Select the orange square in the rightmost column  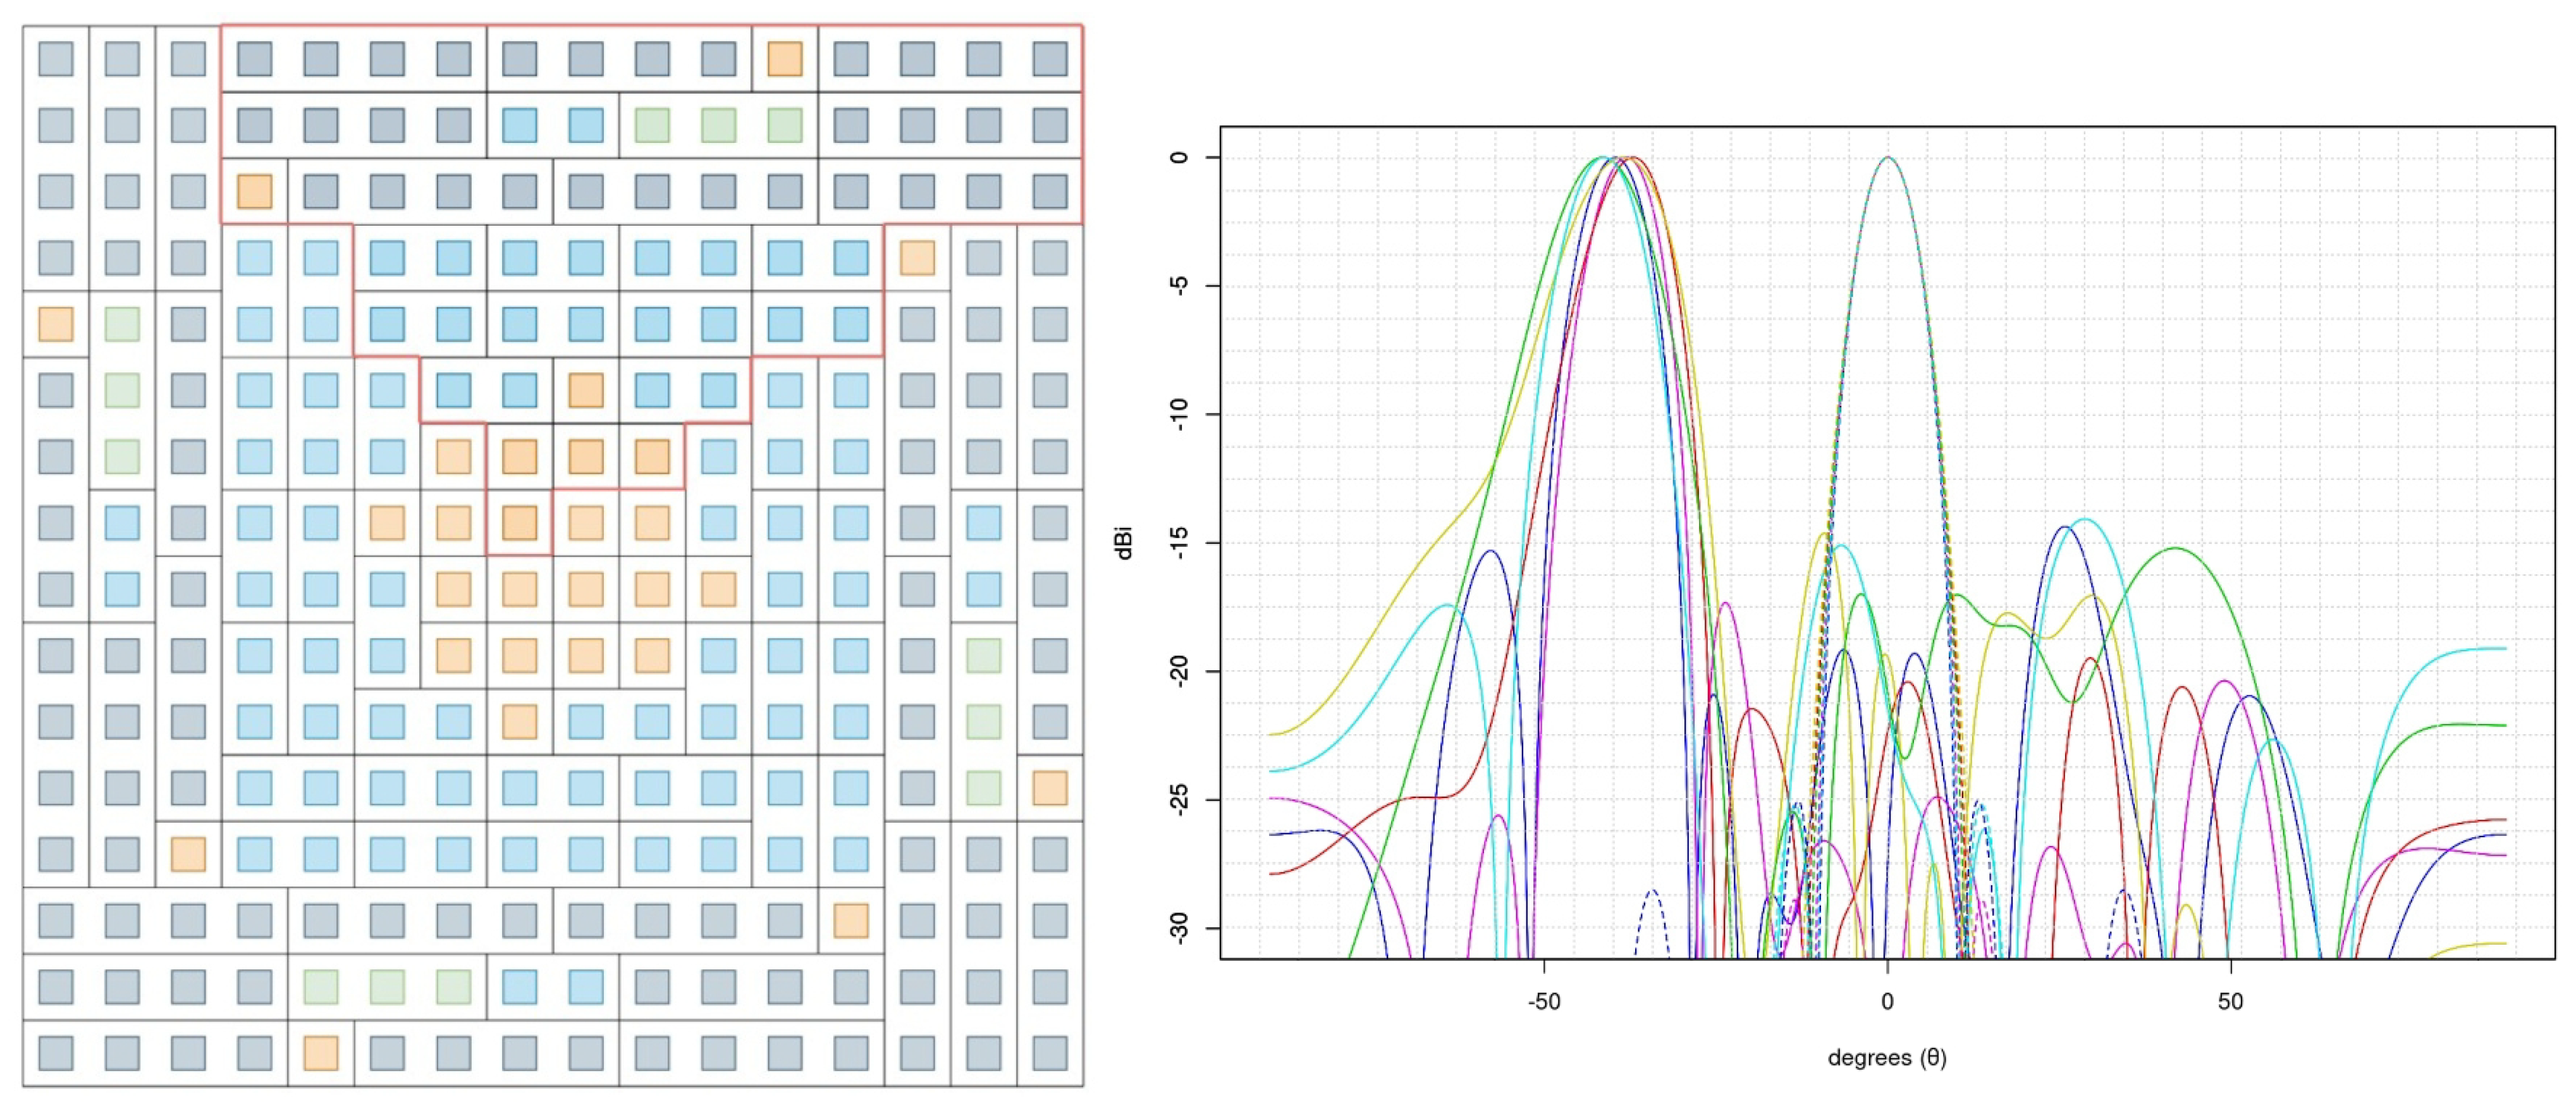coord(1049,788)
